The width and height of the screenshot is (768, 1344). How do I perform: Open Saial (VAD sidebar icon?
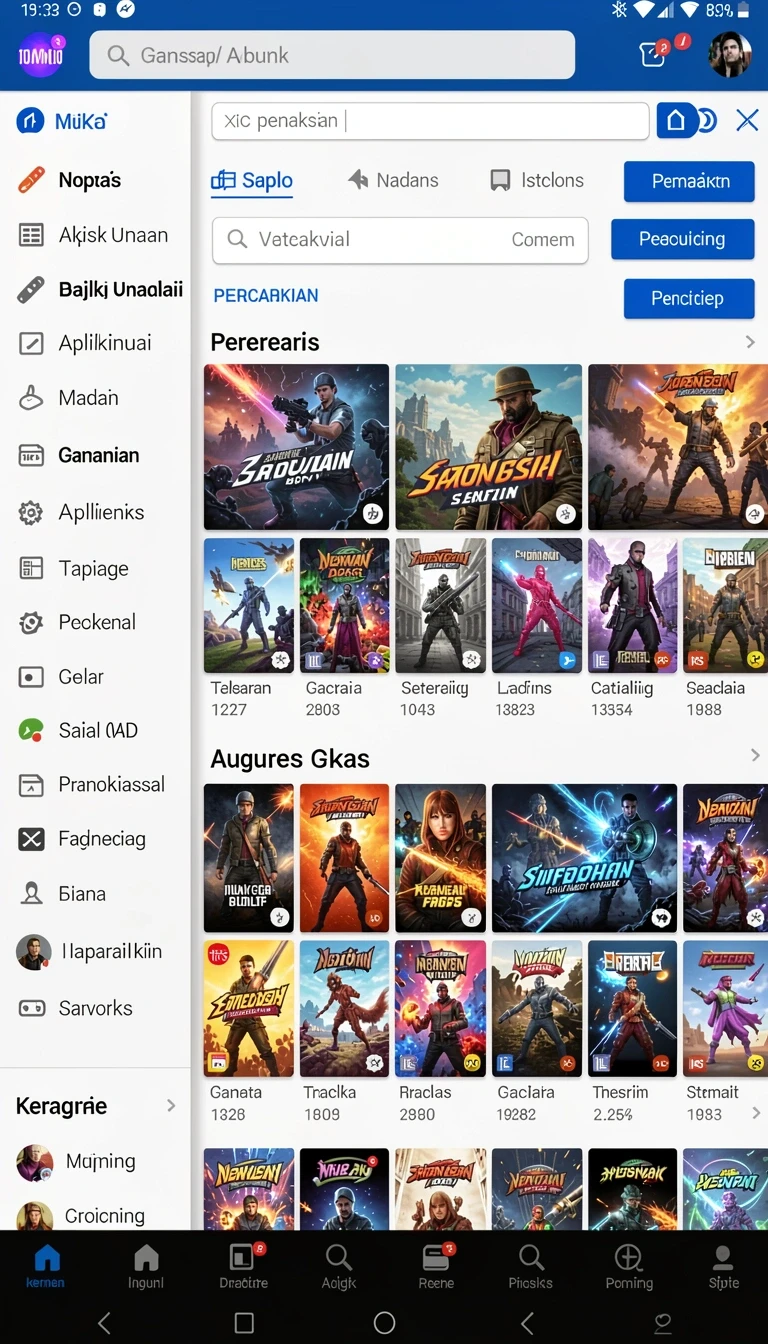point(31,731)
